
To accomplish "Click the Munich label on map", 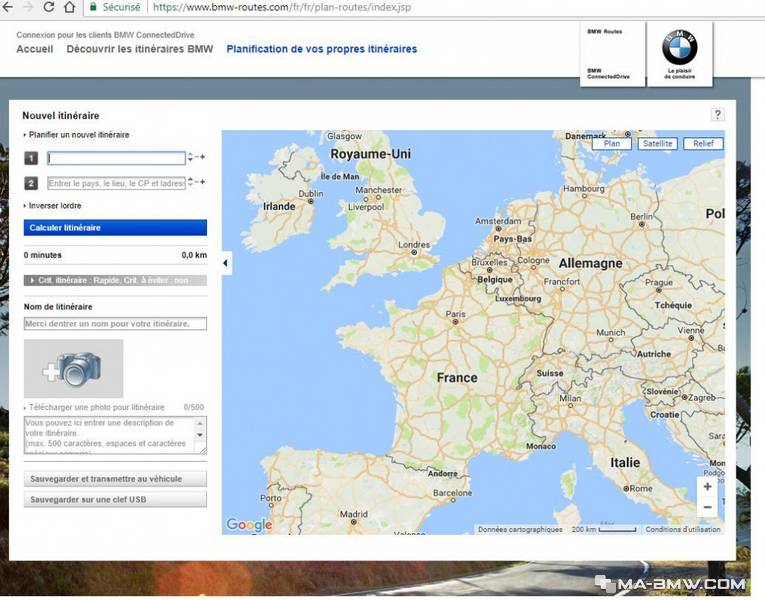I will 610,332.
